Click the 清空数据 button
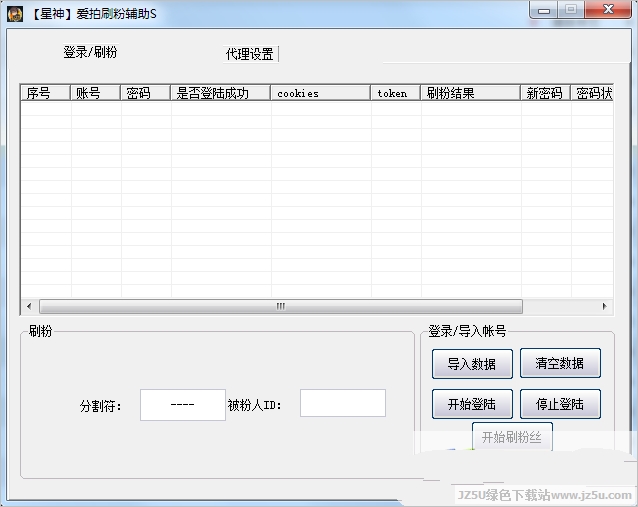This screenshot has width=638, height=507. pos(560,363)
